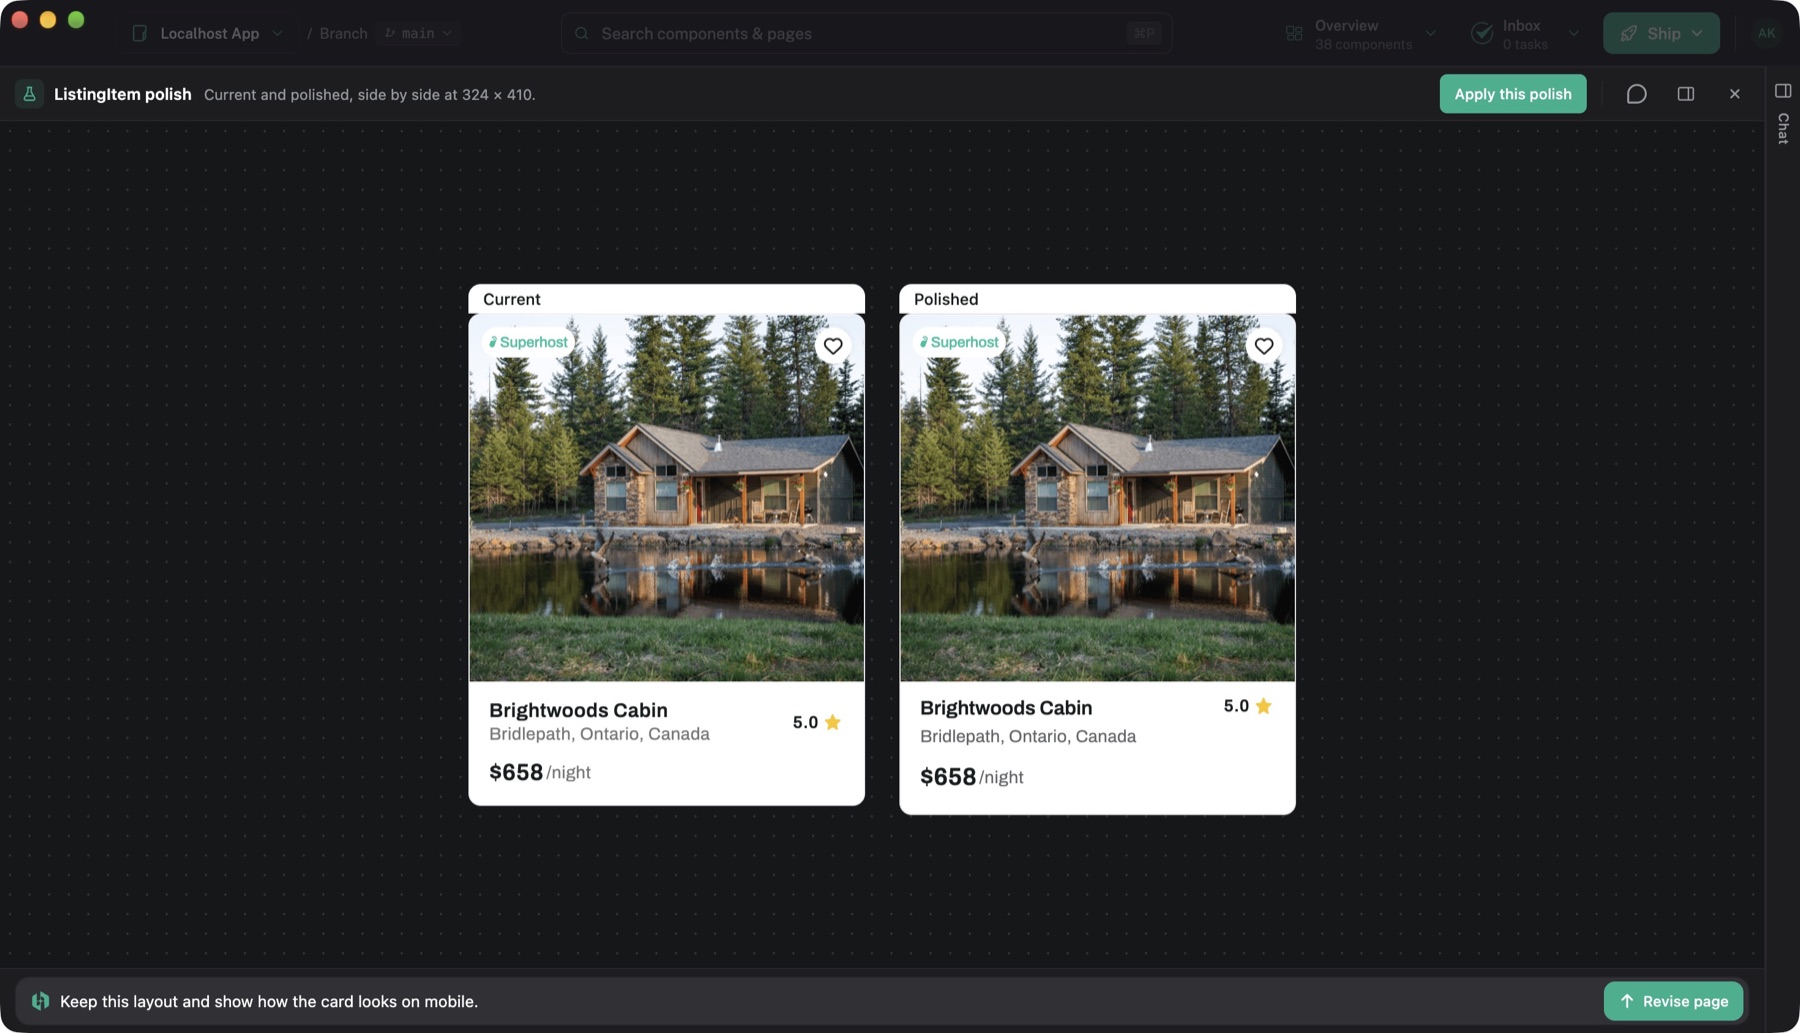Viewport: 1800px width, 1033px height.
Task: Open the Chat sidebar panel icon
Action: pyautogui.click(x=1782, y=91)
